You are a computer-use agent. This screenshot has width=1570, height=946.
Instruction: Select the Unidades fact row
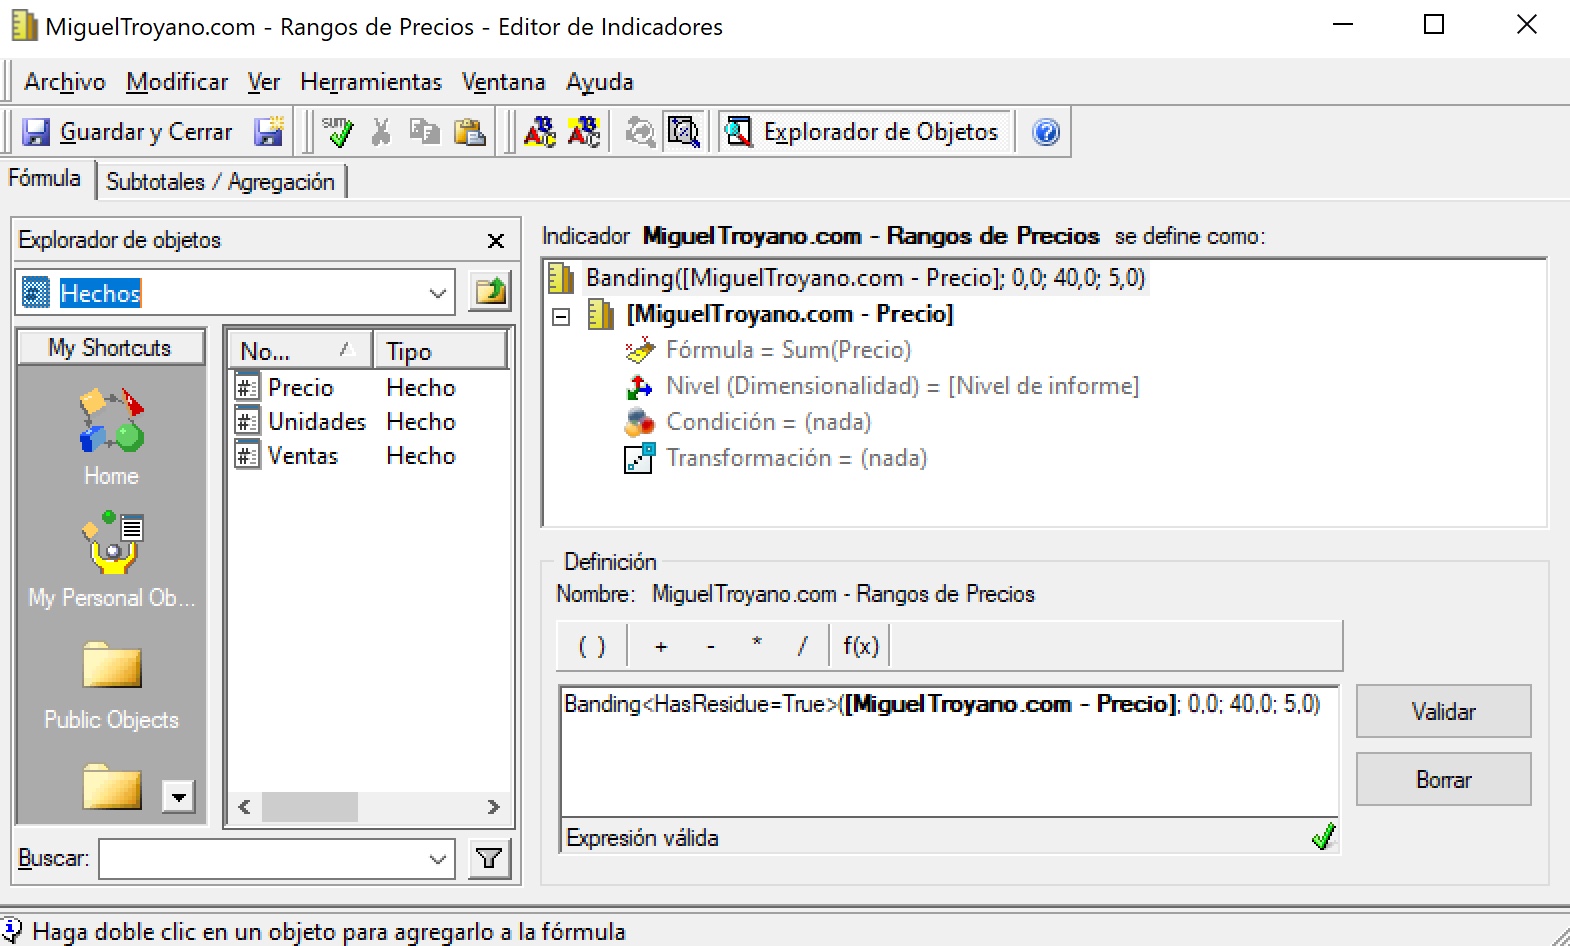tap(370, 421)
